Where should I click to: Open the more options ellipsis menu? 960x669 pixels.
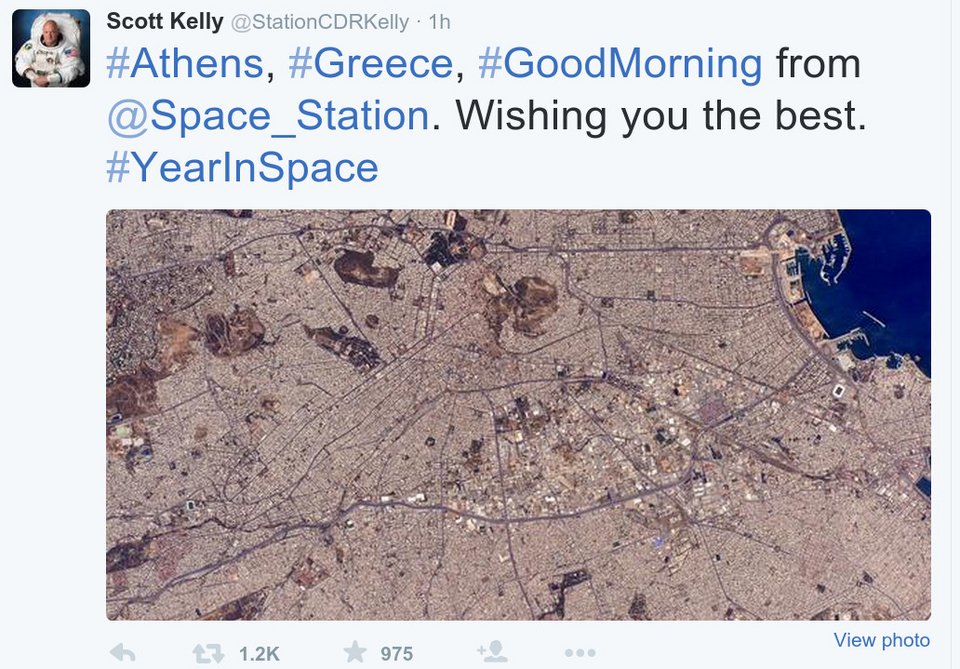pos(582,653)
